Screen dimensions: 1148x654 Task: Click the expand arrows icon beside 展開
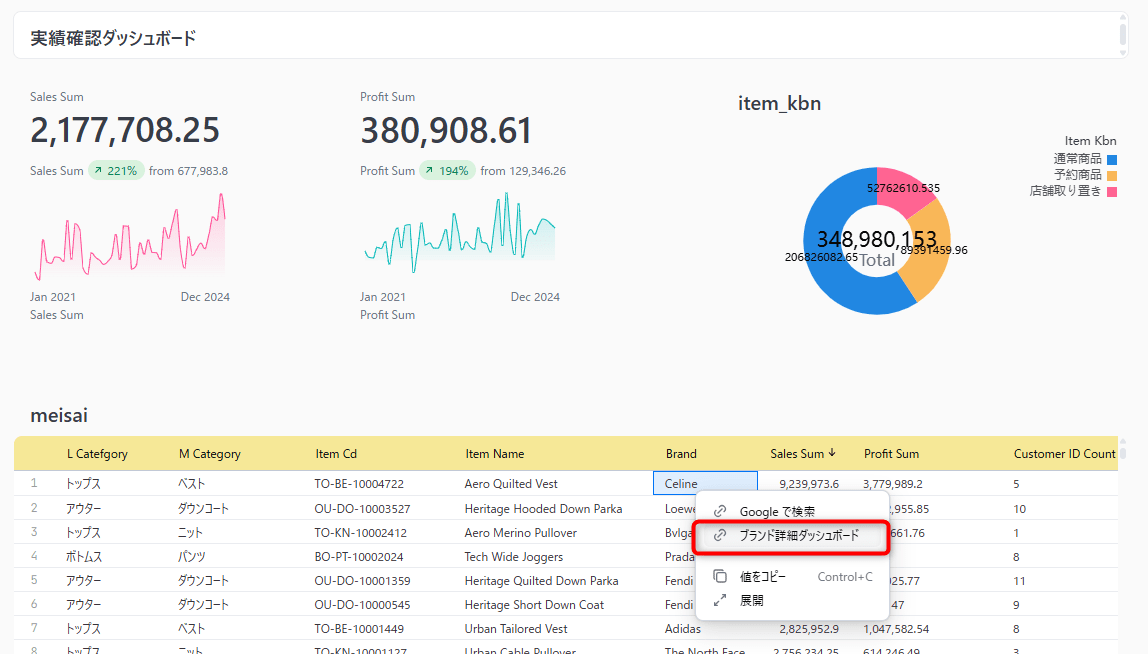pos(720,600)
